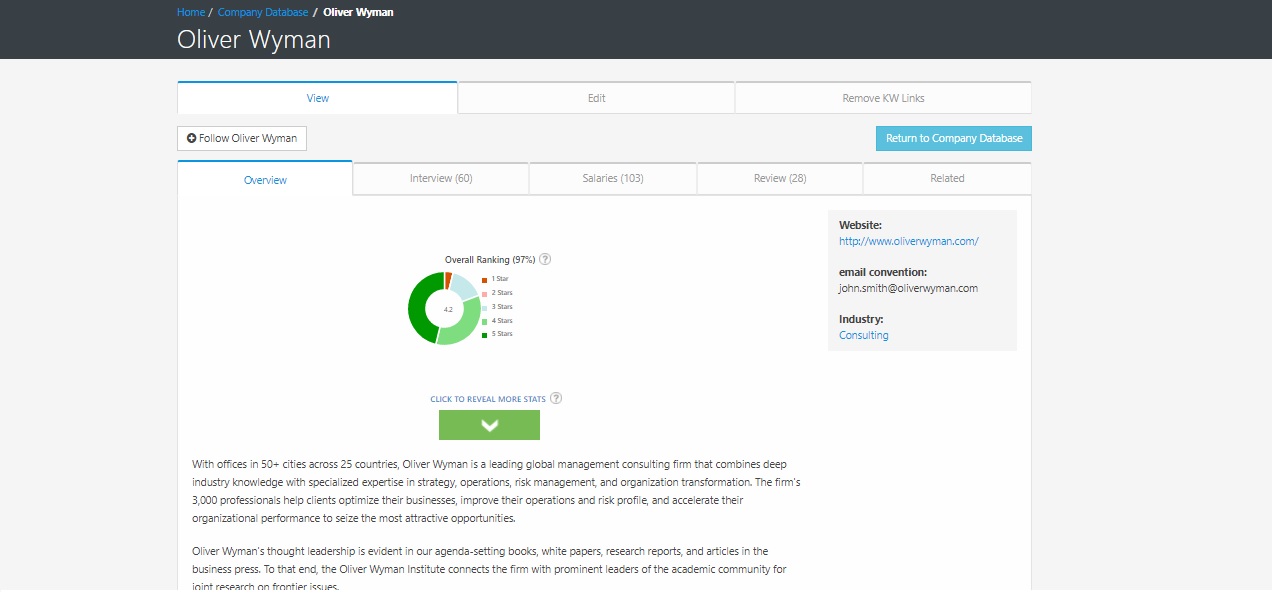Click the 5 Stars legend color swatch

(485, 334)
